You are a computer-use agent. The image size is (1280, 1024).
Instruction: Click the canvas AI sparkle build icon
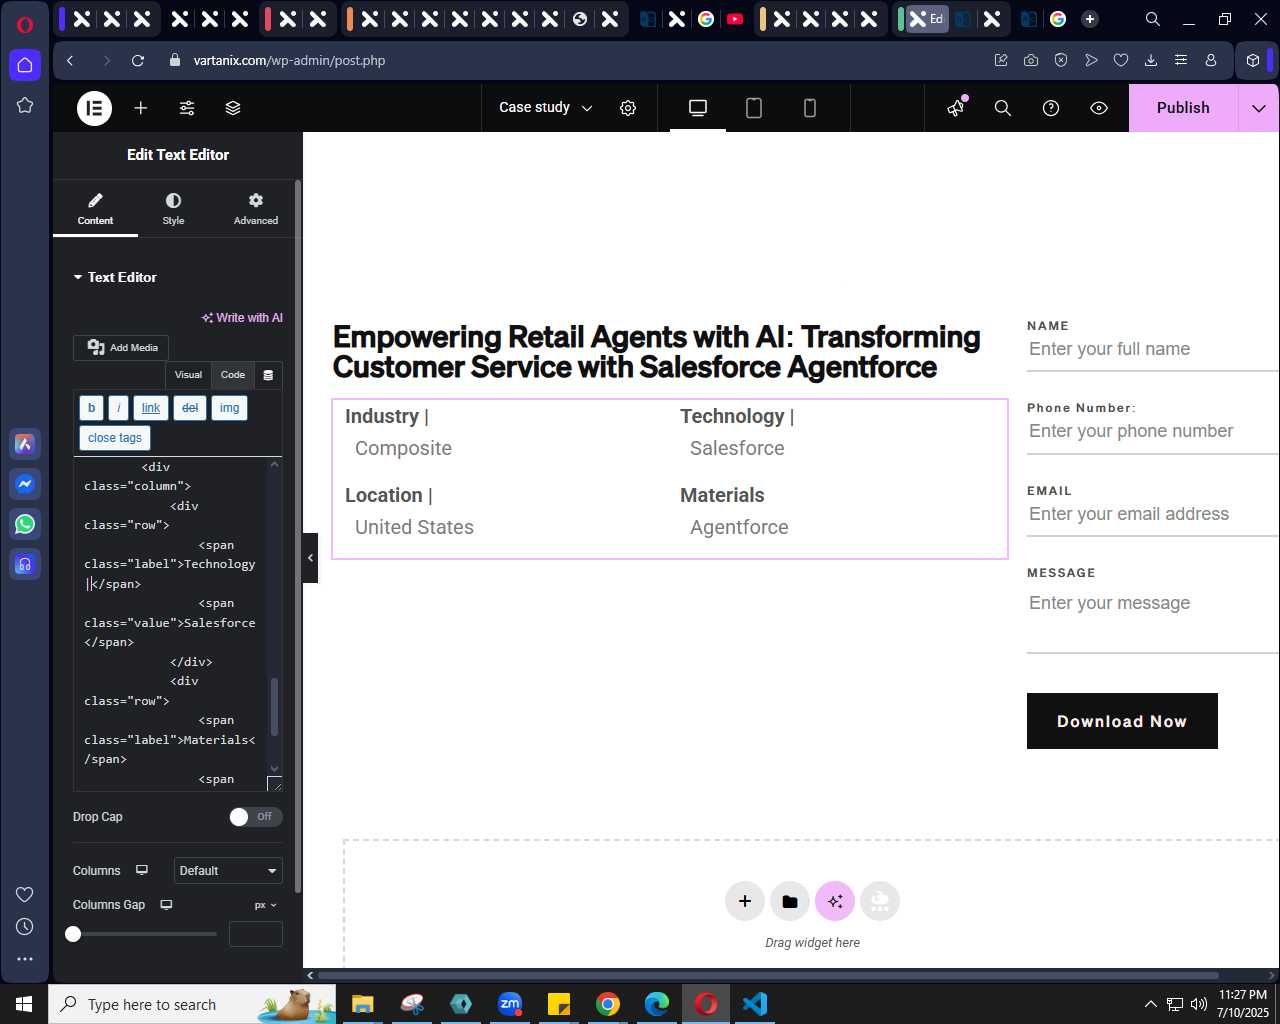pos(835,901)
